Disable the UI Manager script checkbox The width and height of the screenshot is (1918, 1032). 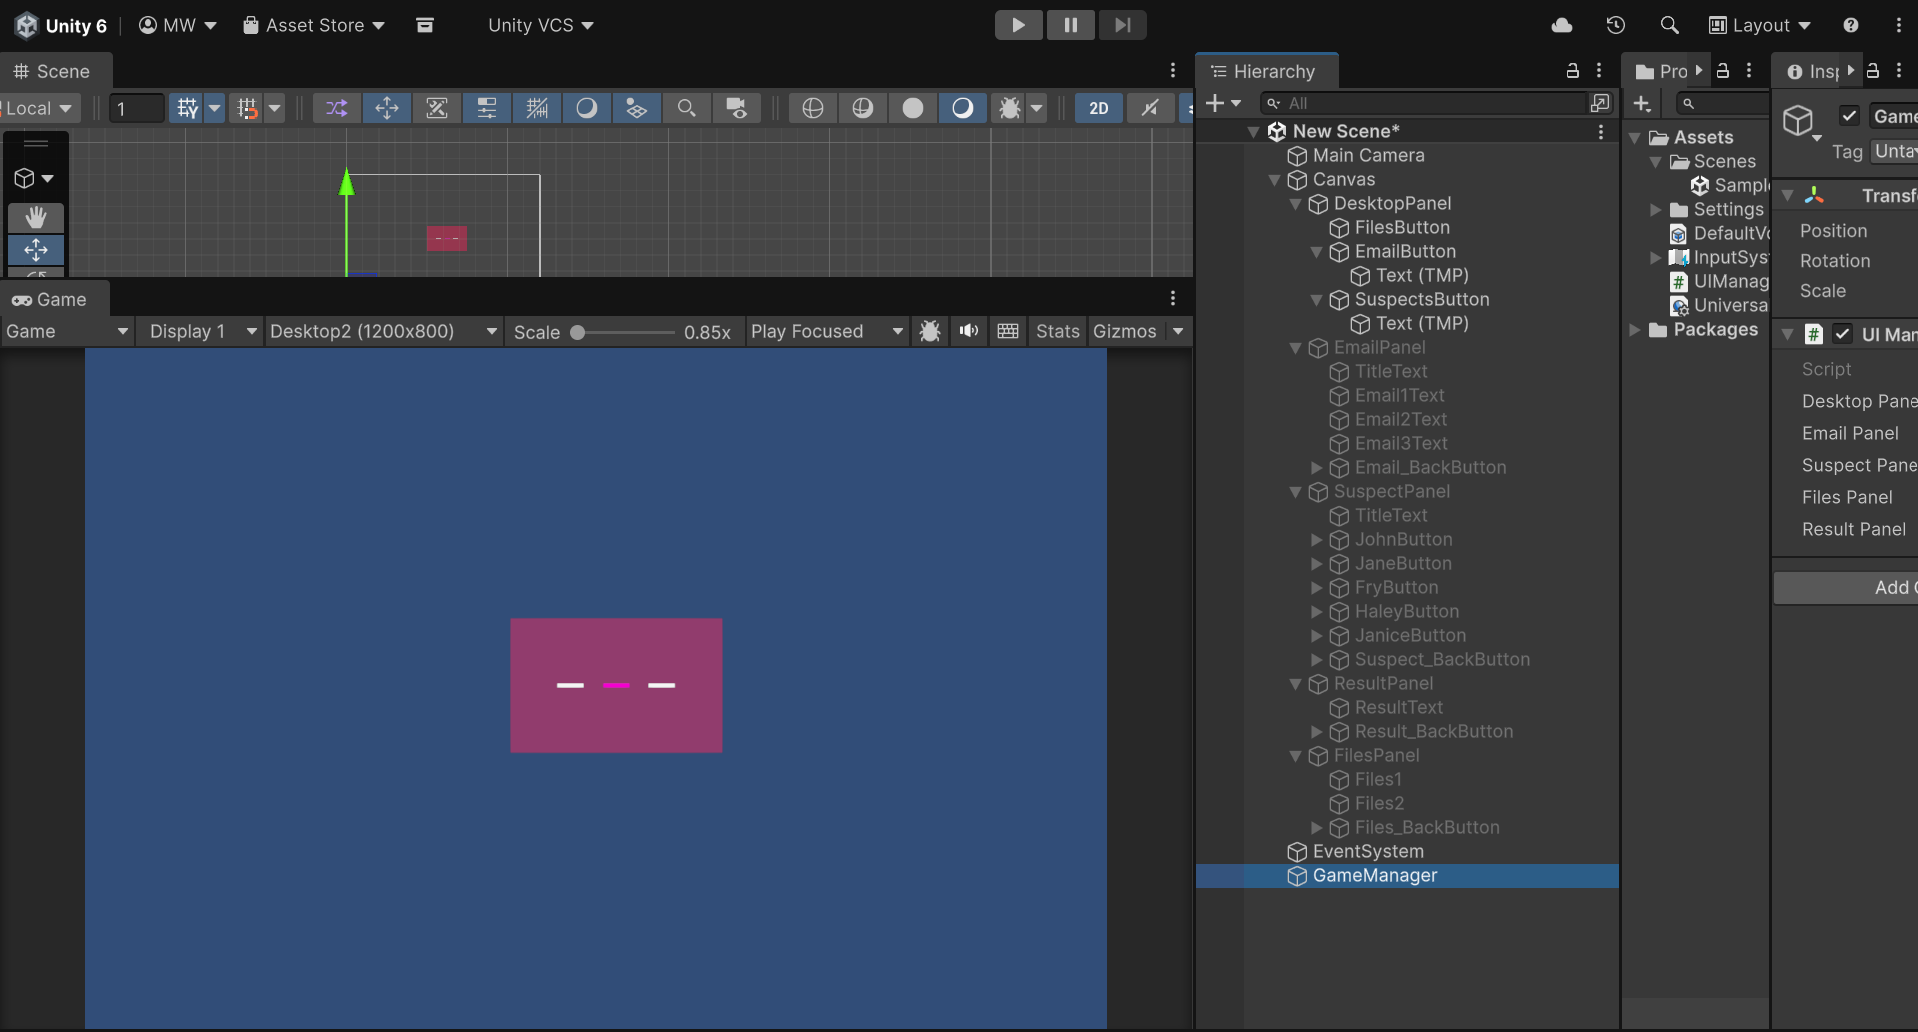(x=1842, y=334)
